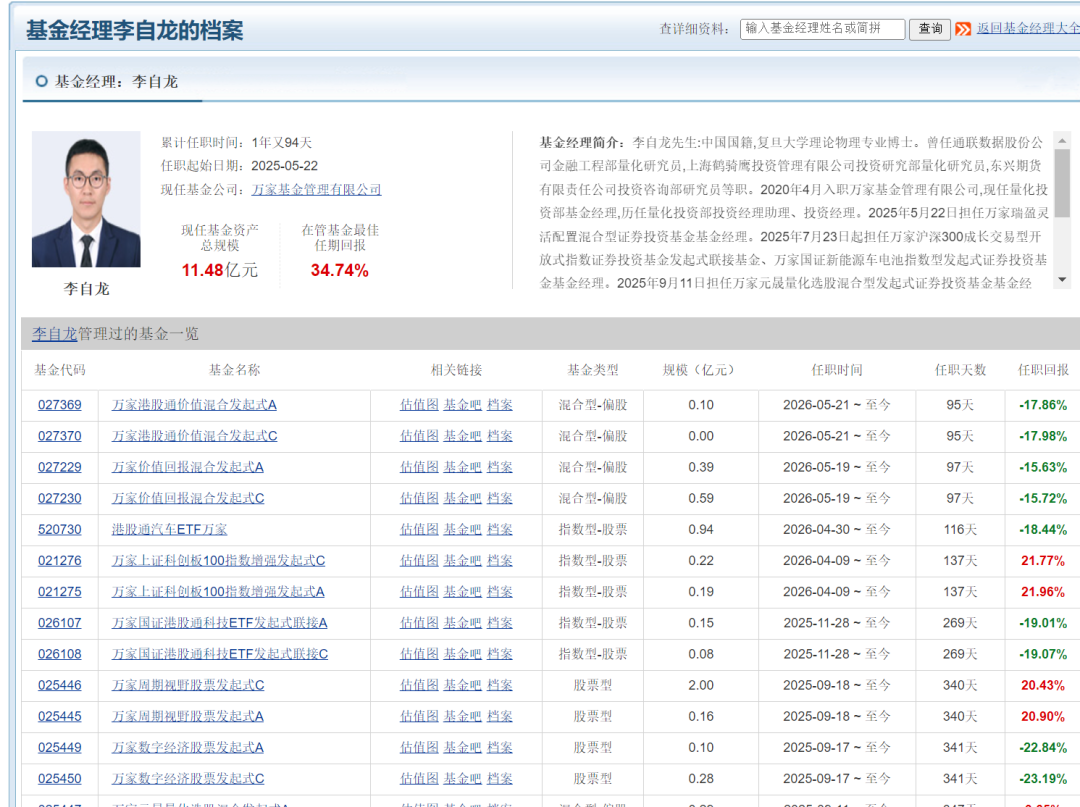The width and height of the screenshot is (1080, 807).
Task: Open 万家周期视野股票发起式A fund page
Action: pos(187,716)
